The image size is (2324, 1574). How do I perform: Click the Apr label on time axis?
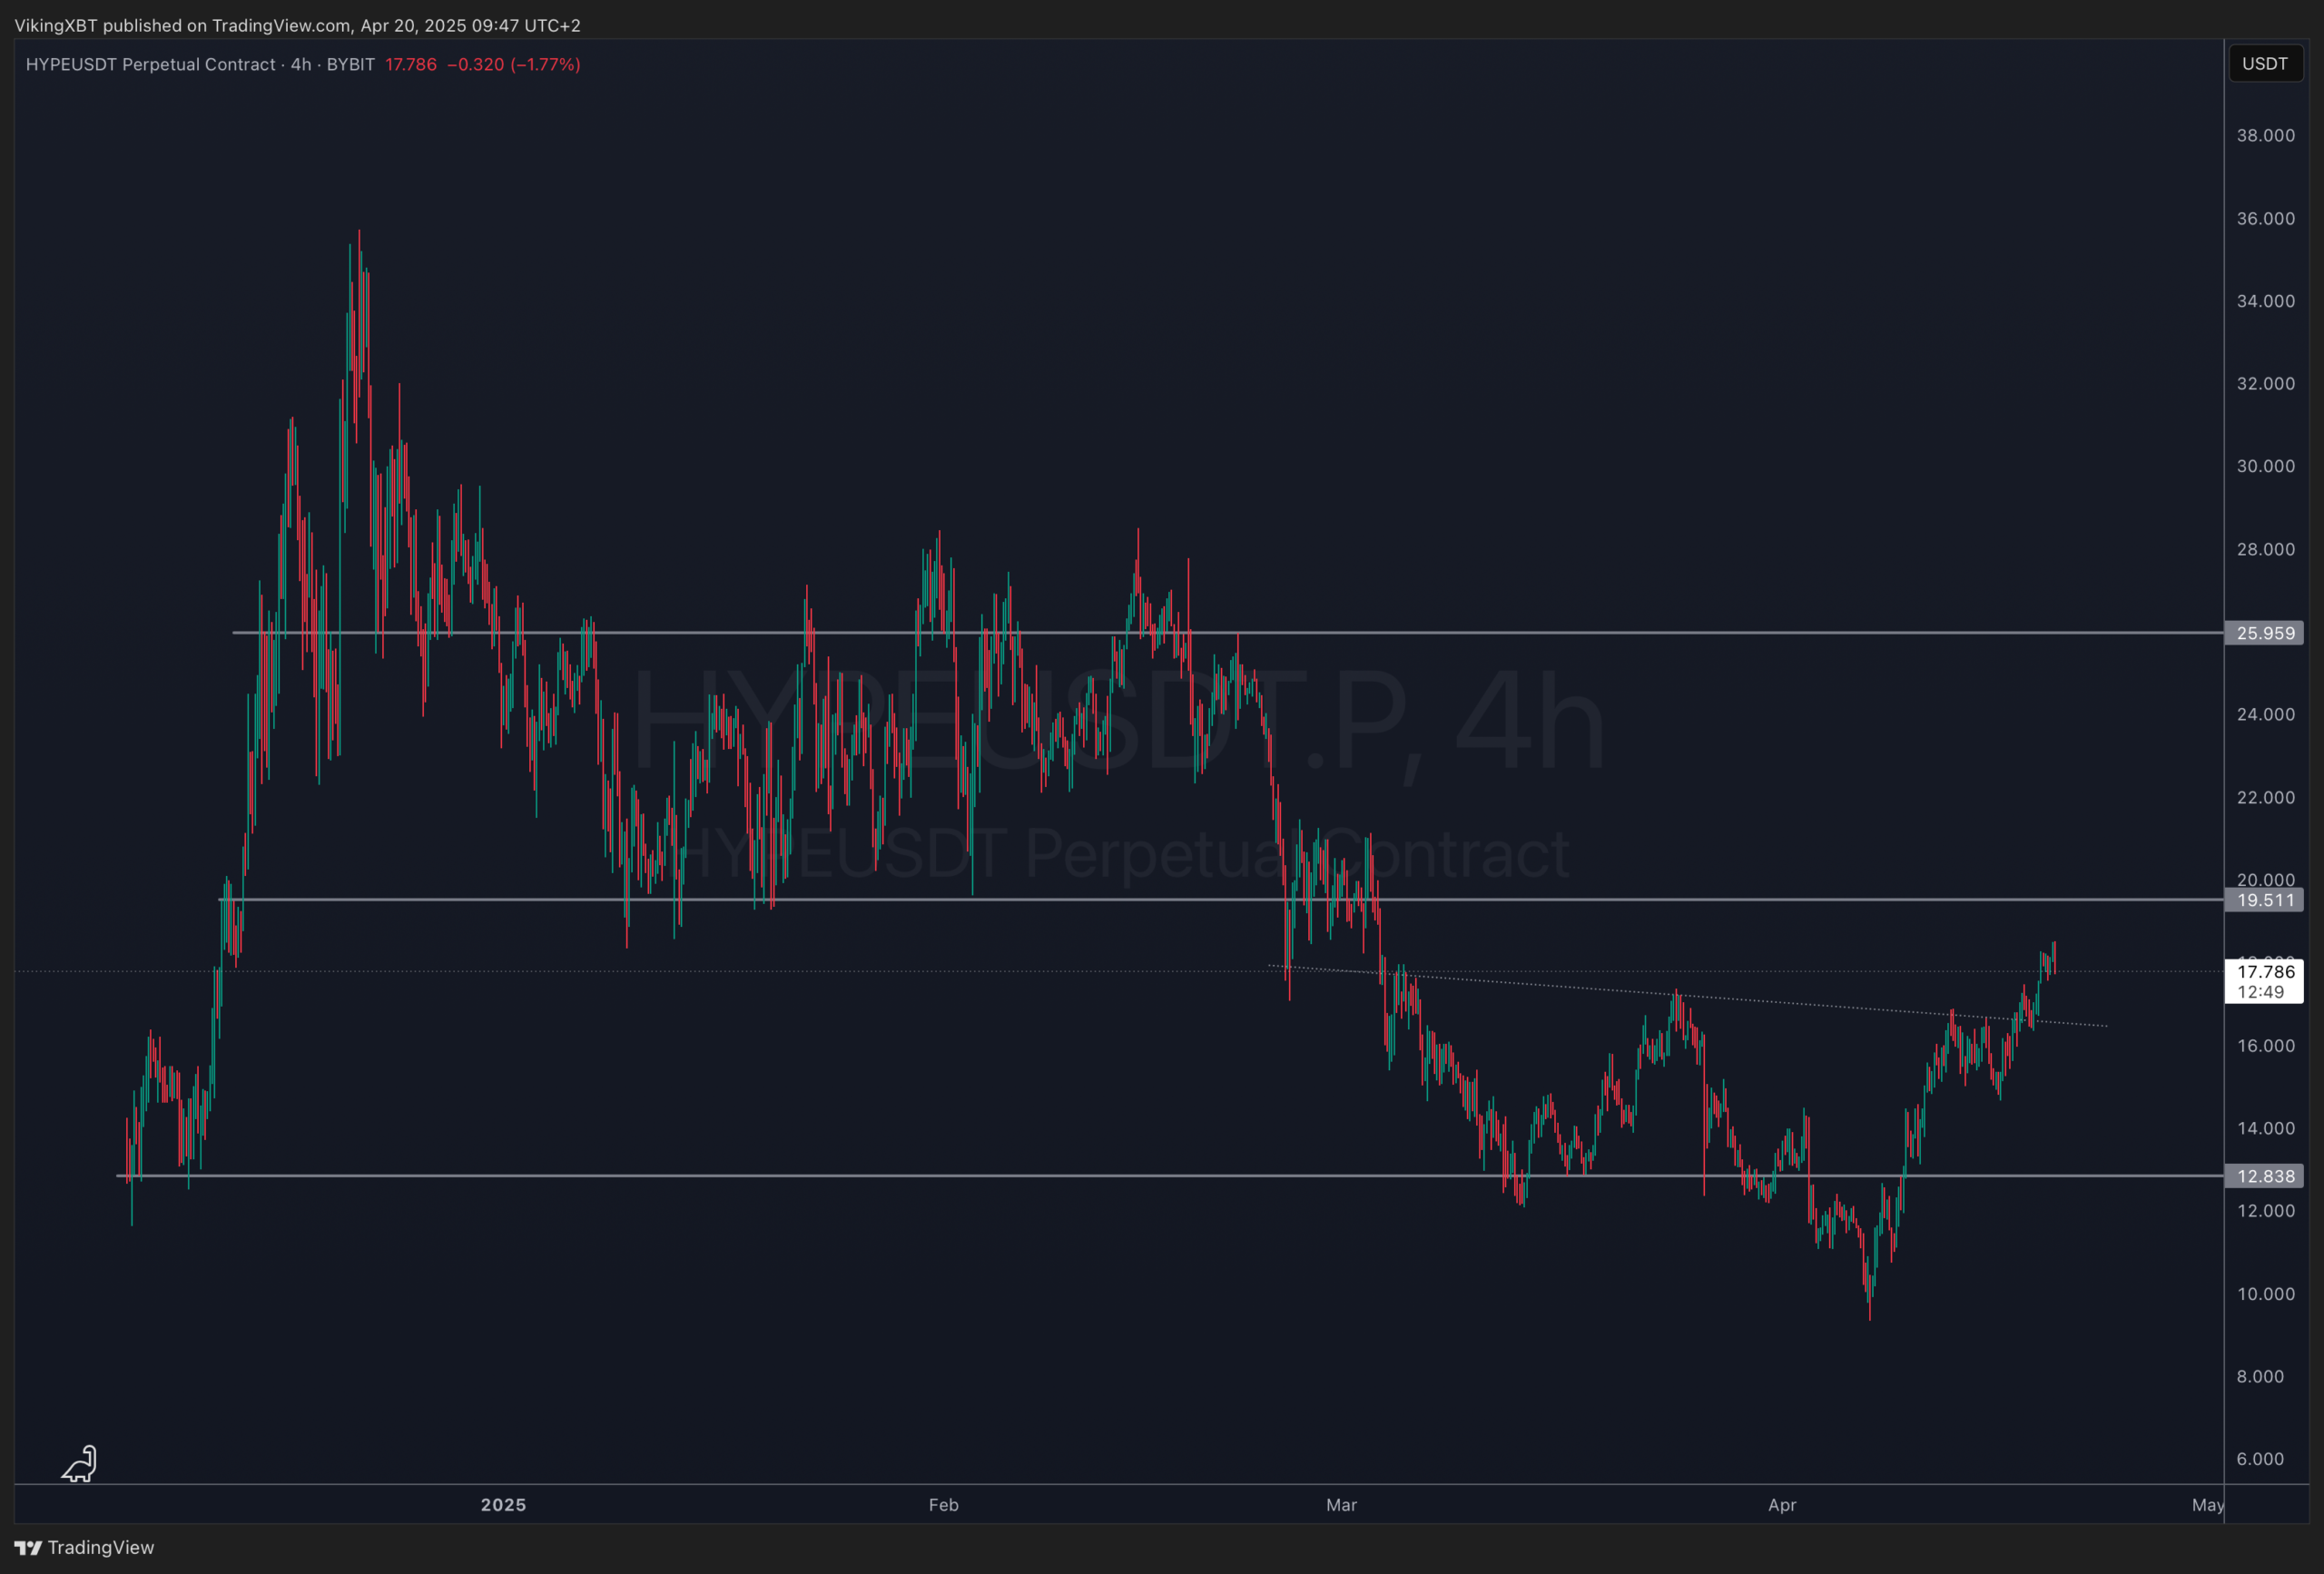click(1782, 1505)
